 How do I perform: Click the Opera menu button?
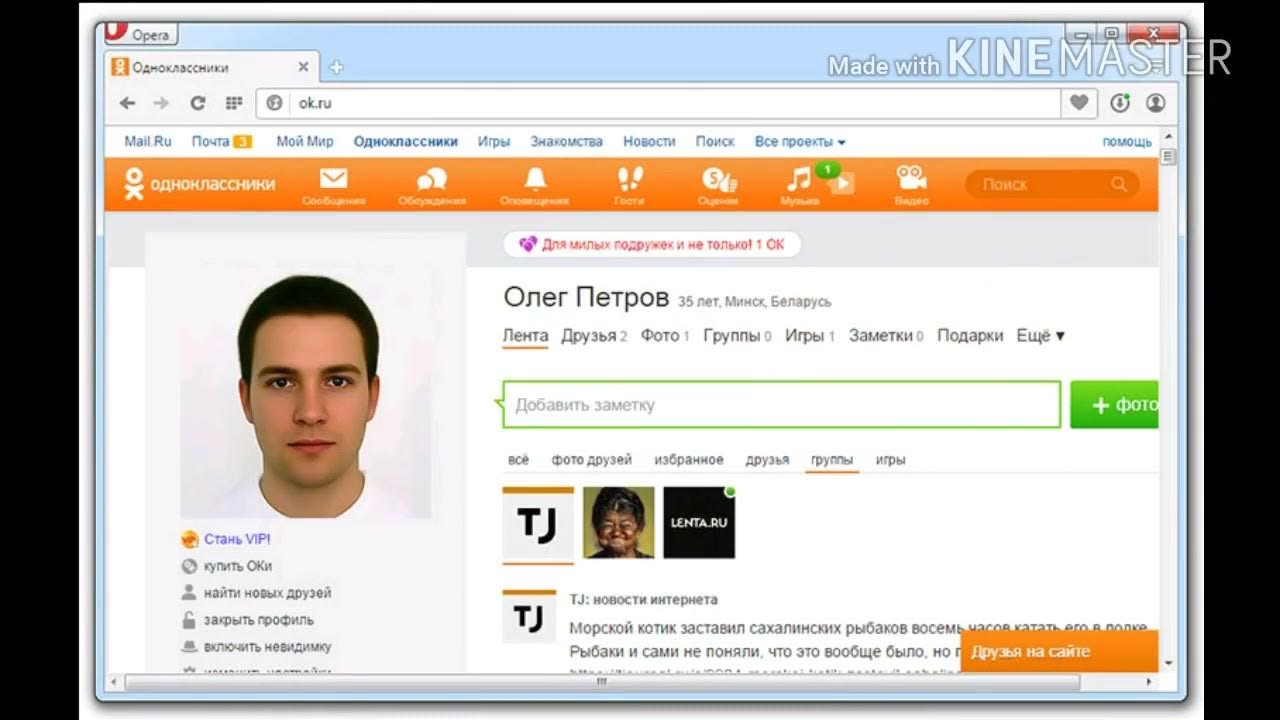[x=141, y=33]
